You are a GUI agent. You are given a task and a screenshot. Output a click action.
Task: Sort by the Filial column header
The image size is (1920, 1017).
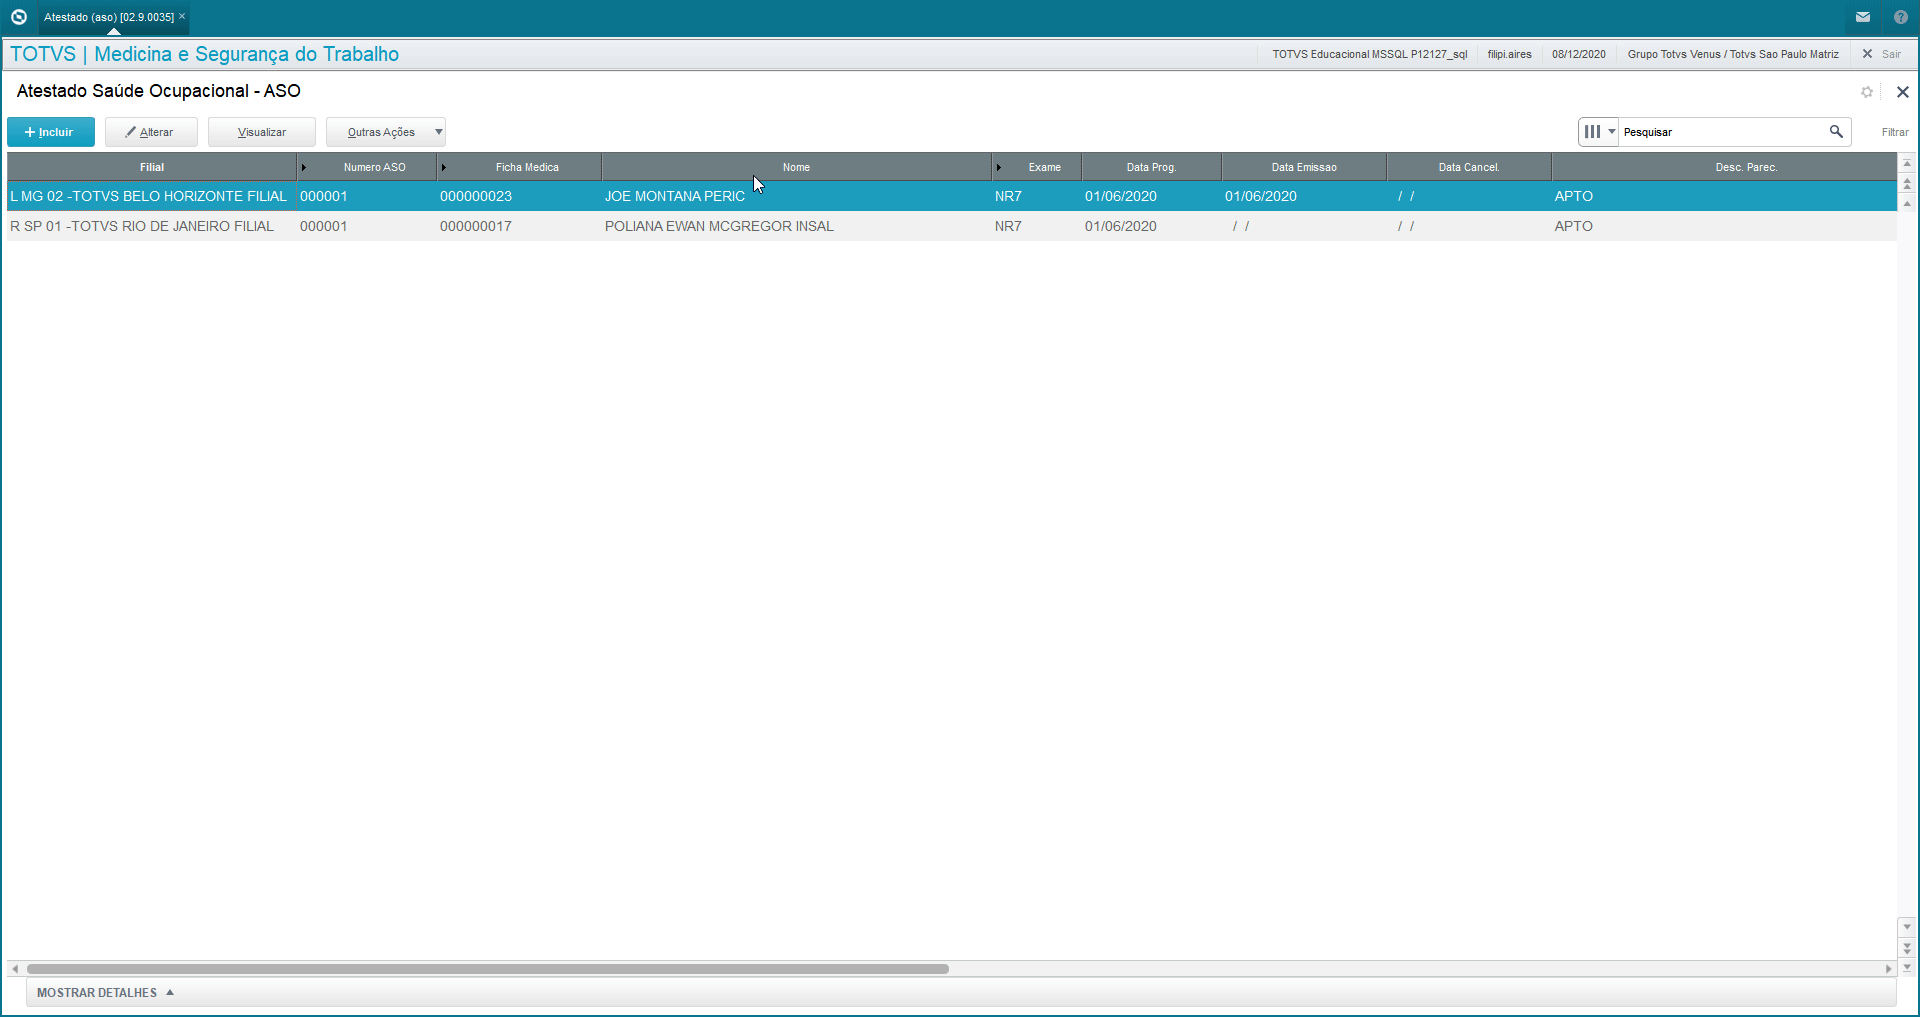pos(152,167)
